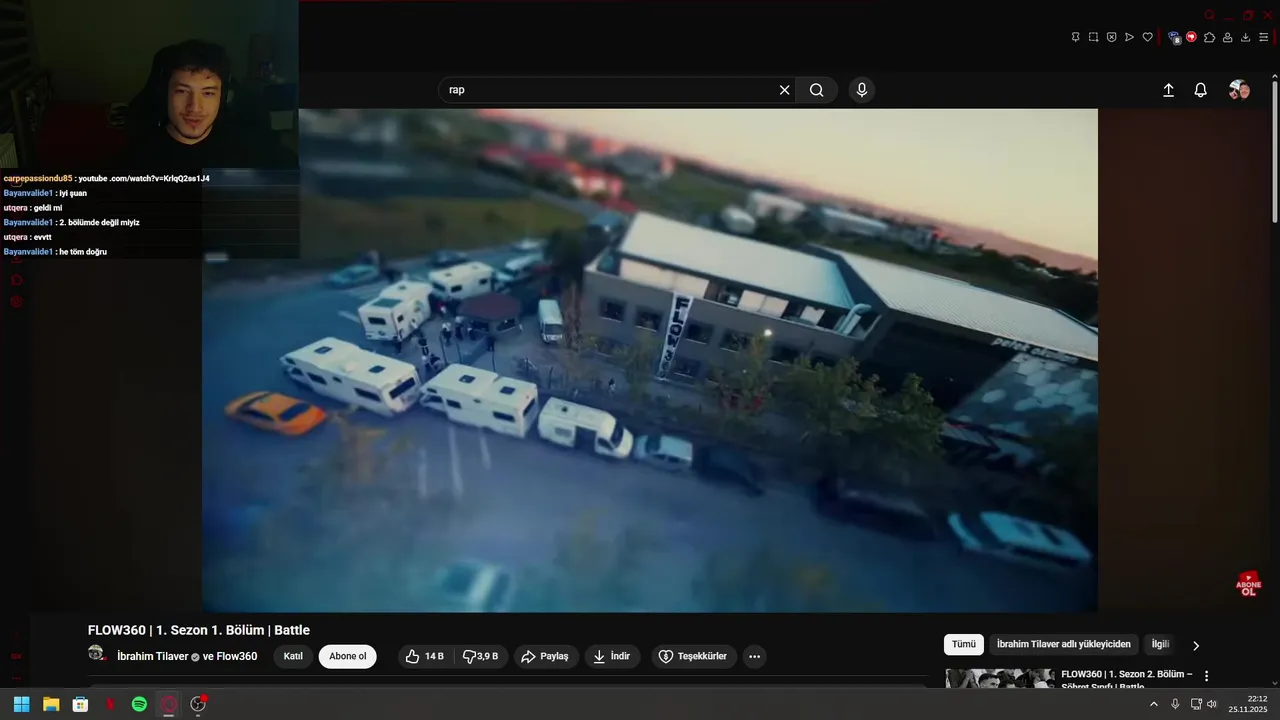Open İbrahim Tilaver channel name link
1280x720 pixels.
coord(152,656)
